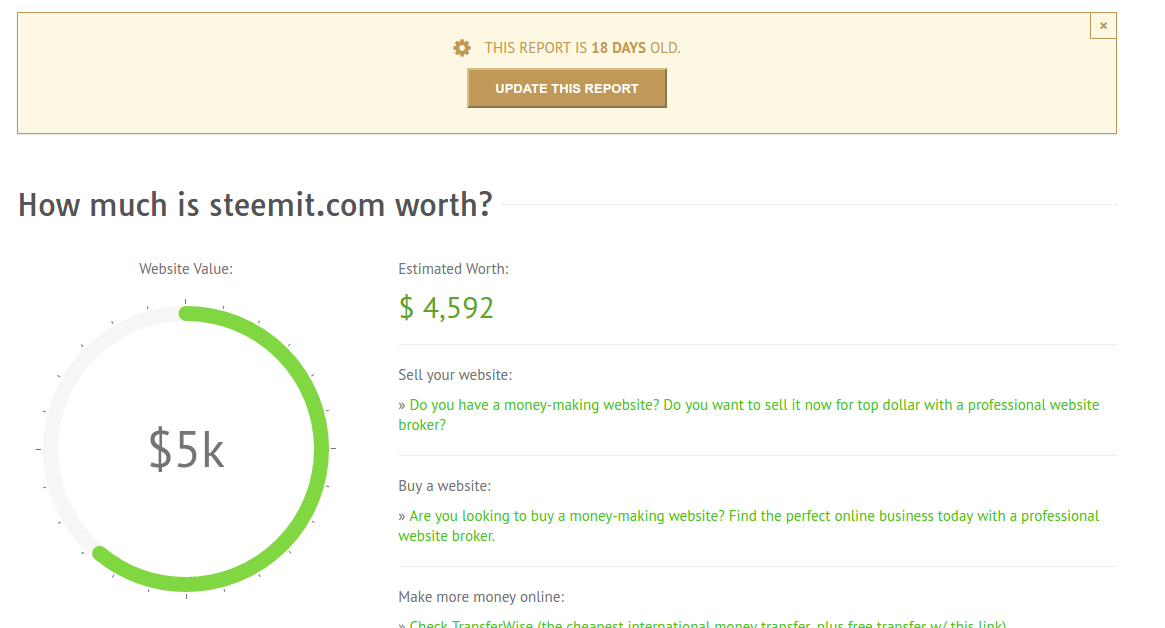This screenshot has width=1165, height=628.
Task: Click the » bullet before the buy website link
Action: point(402,516)
